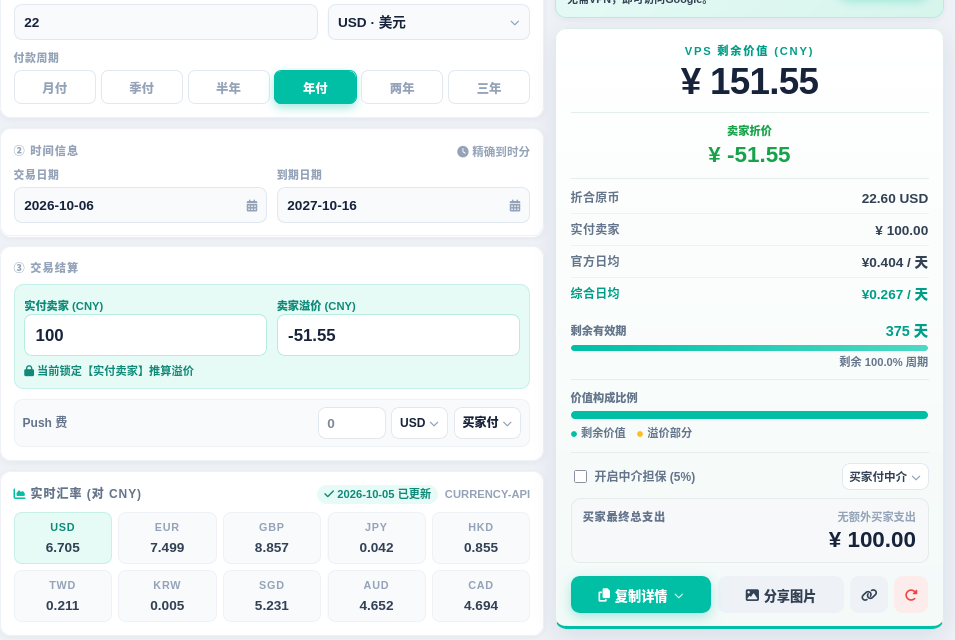Click the 复制详情 button
955x640 pixels.
tap(641, 595)
